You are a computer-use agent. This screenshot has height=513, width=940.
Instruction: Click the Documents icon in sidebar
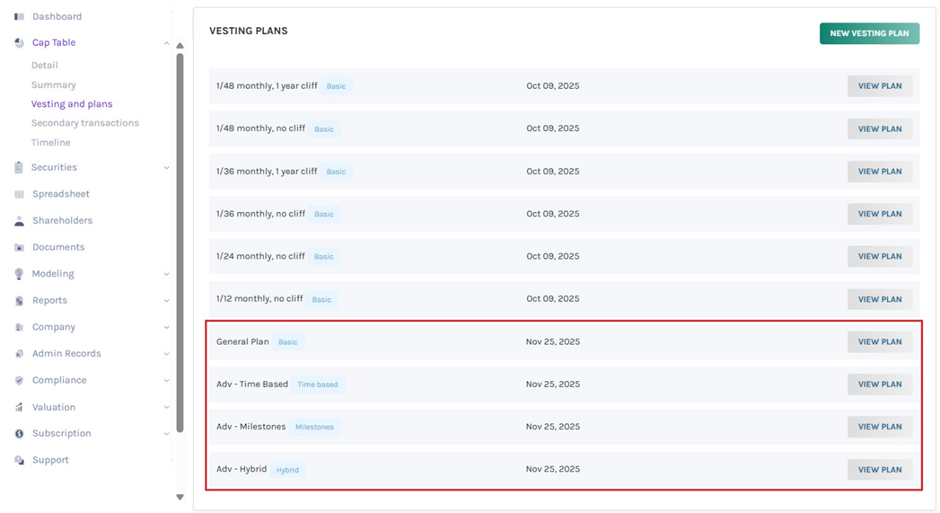[x=19, y=247]
